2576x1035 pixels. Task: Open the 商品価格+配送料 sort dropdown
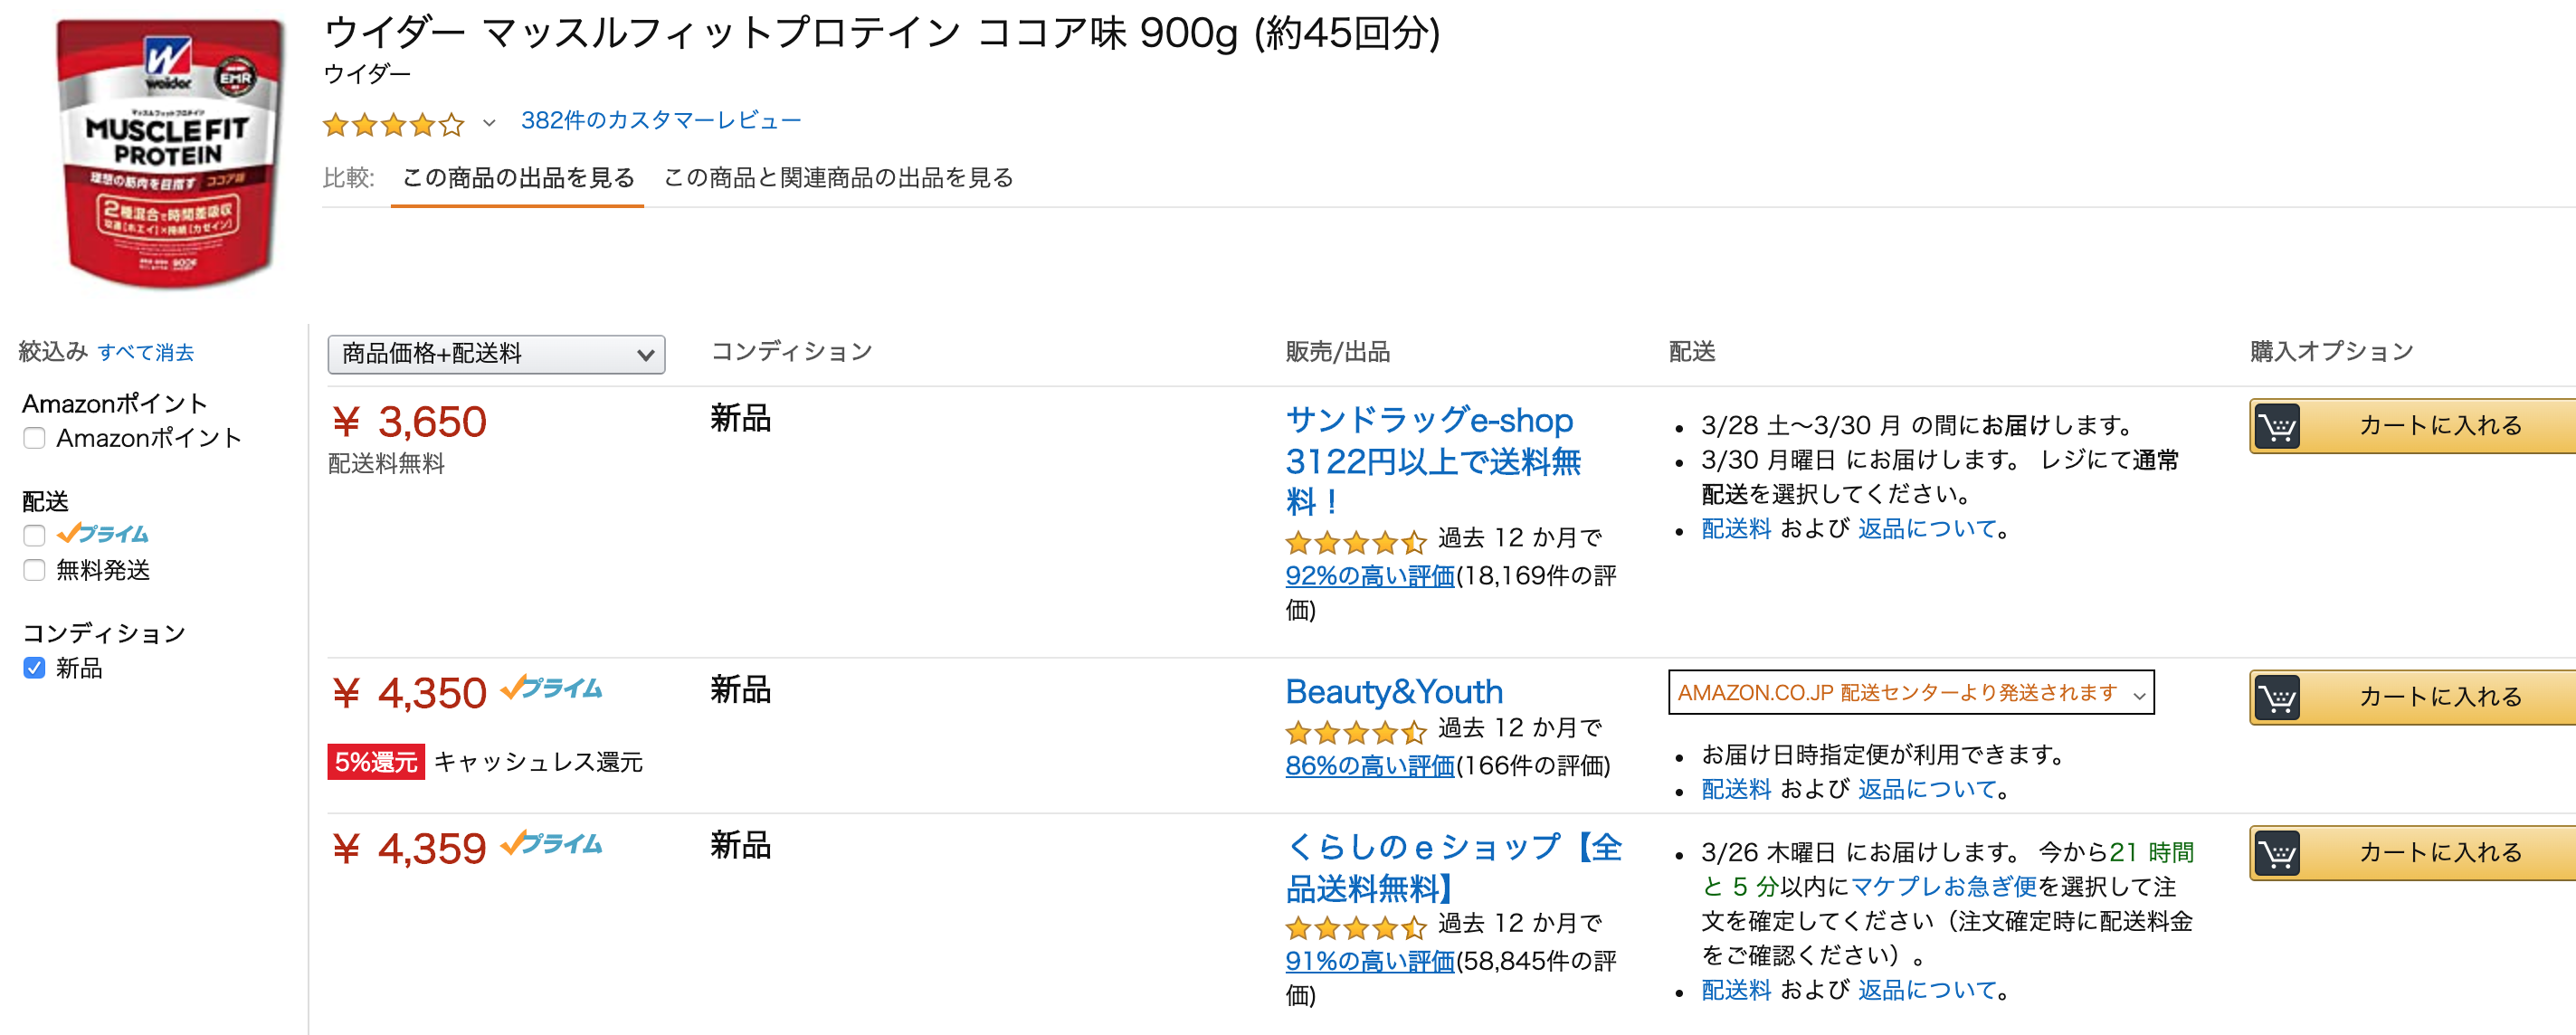coord(496,354)
